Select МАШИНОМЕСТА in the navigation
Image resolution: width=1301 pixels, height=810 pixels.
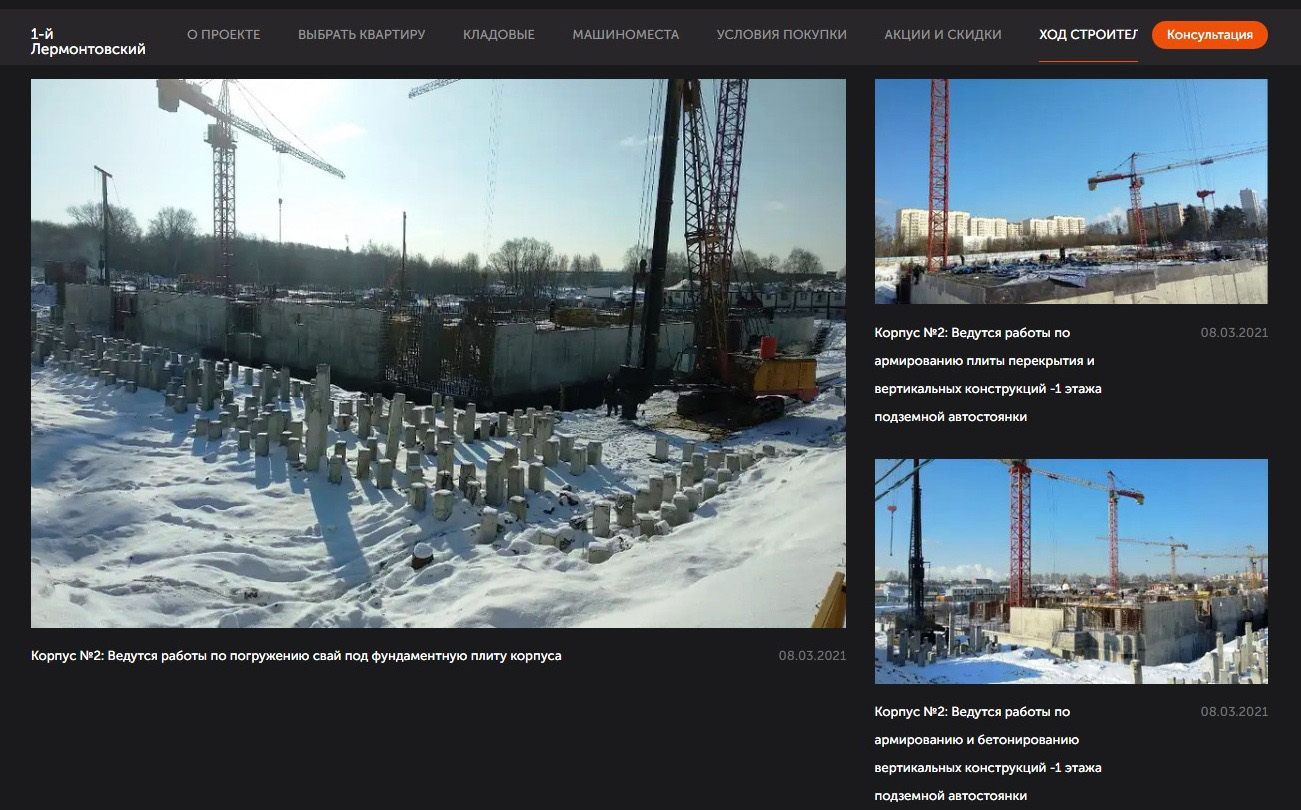pyautogui.click(x=626, y=35)
